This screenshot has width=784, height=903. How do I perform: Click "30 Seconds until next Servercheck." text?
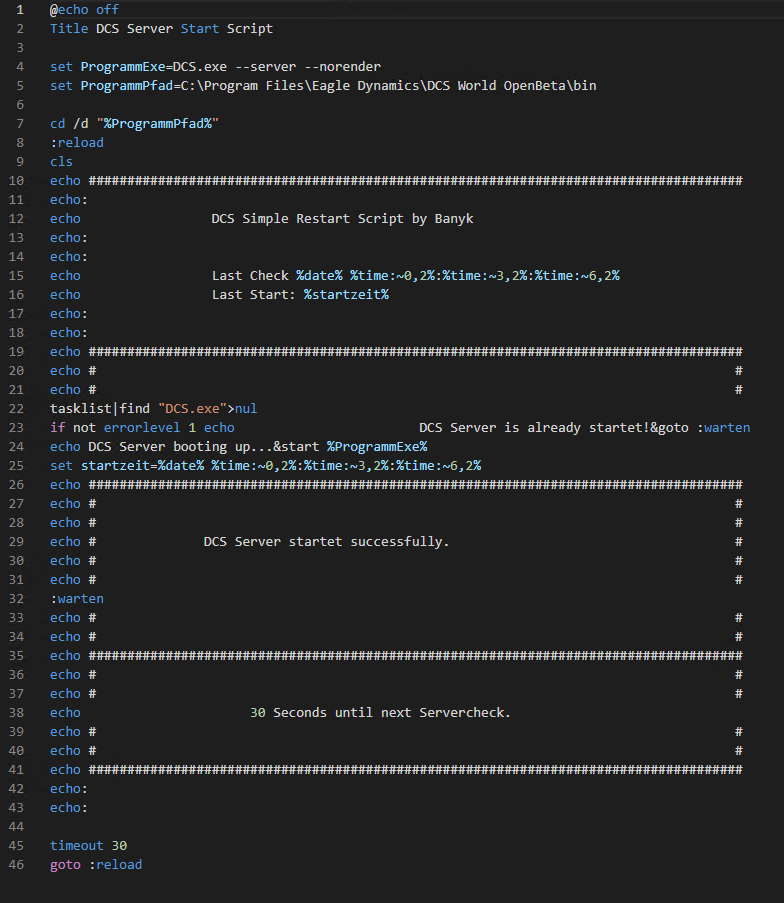pos(380,713)
